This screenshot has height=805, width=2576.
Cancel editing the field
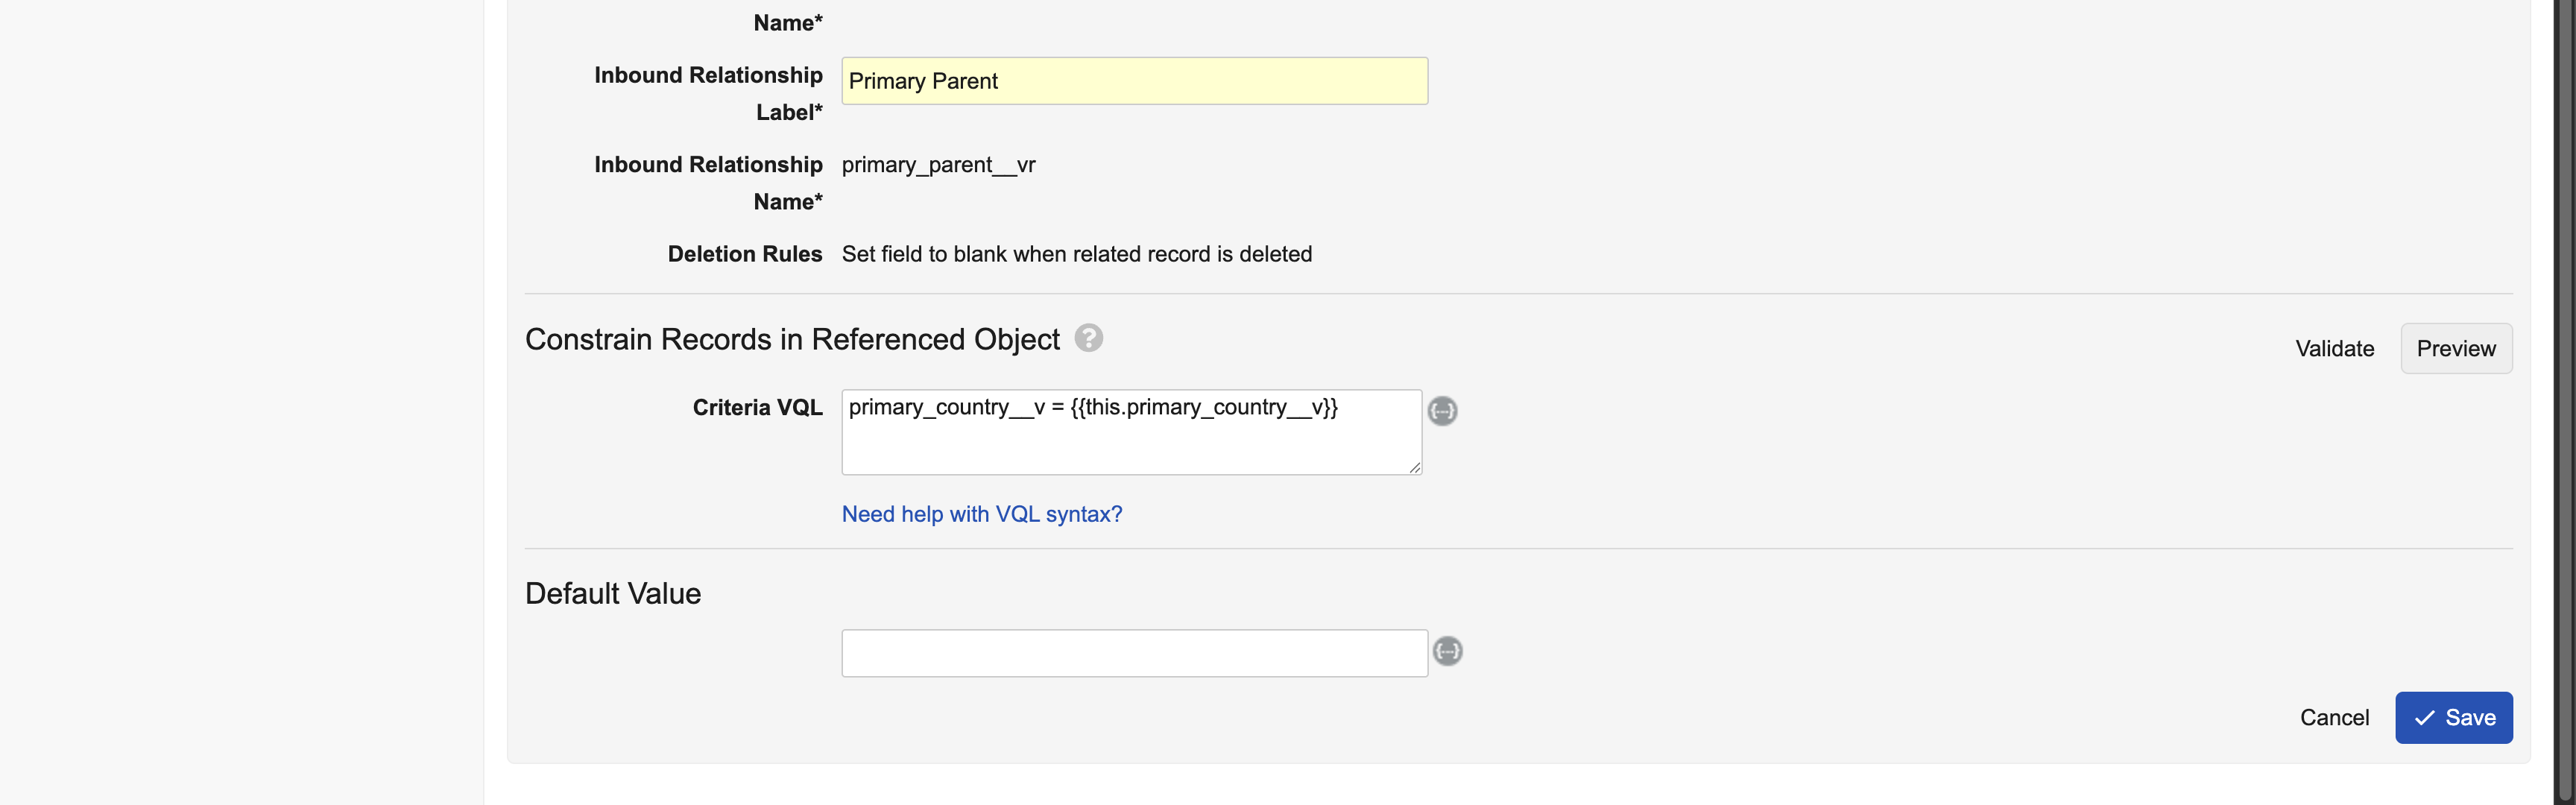pyautogui.click(x=2333, y=717)
